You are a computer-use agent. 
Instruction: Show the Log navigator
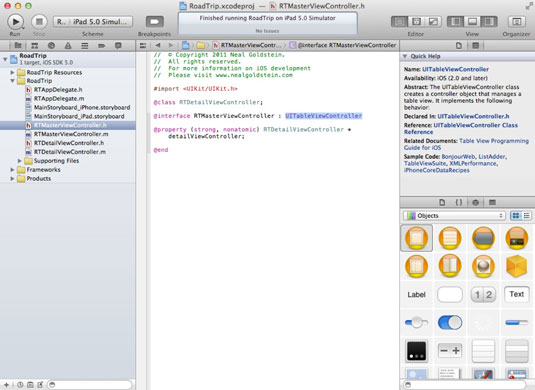(118, 45)
